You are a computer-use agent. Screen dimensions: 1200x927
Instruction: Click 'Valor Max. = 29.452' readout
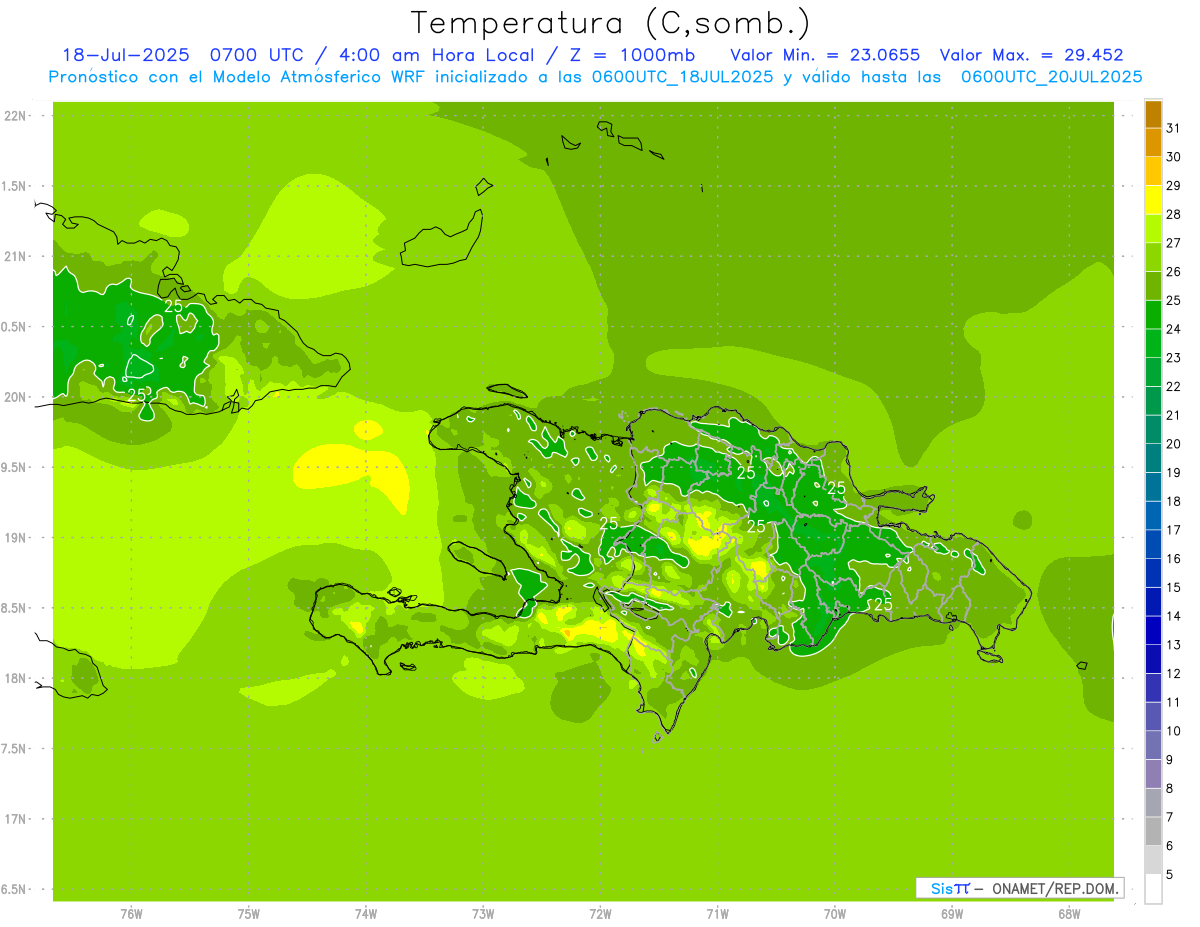(x=1031, y=55)
